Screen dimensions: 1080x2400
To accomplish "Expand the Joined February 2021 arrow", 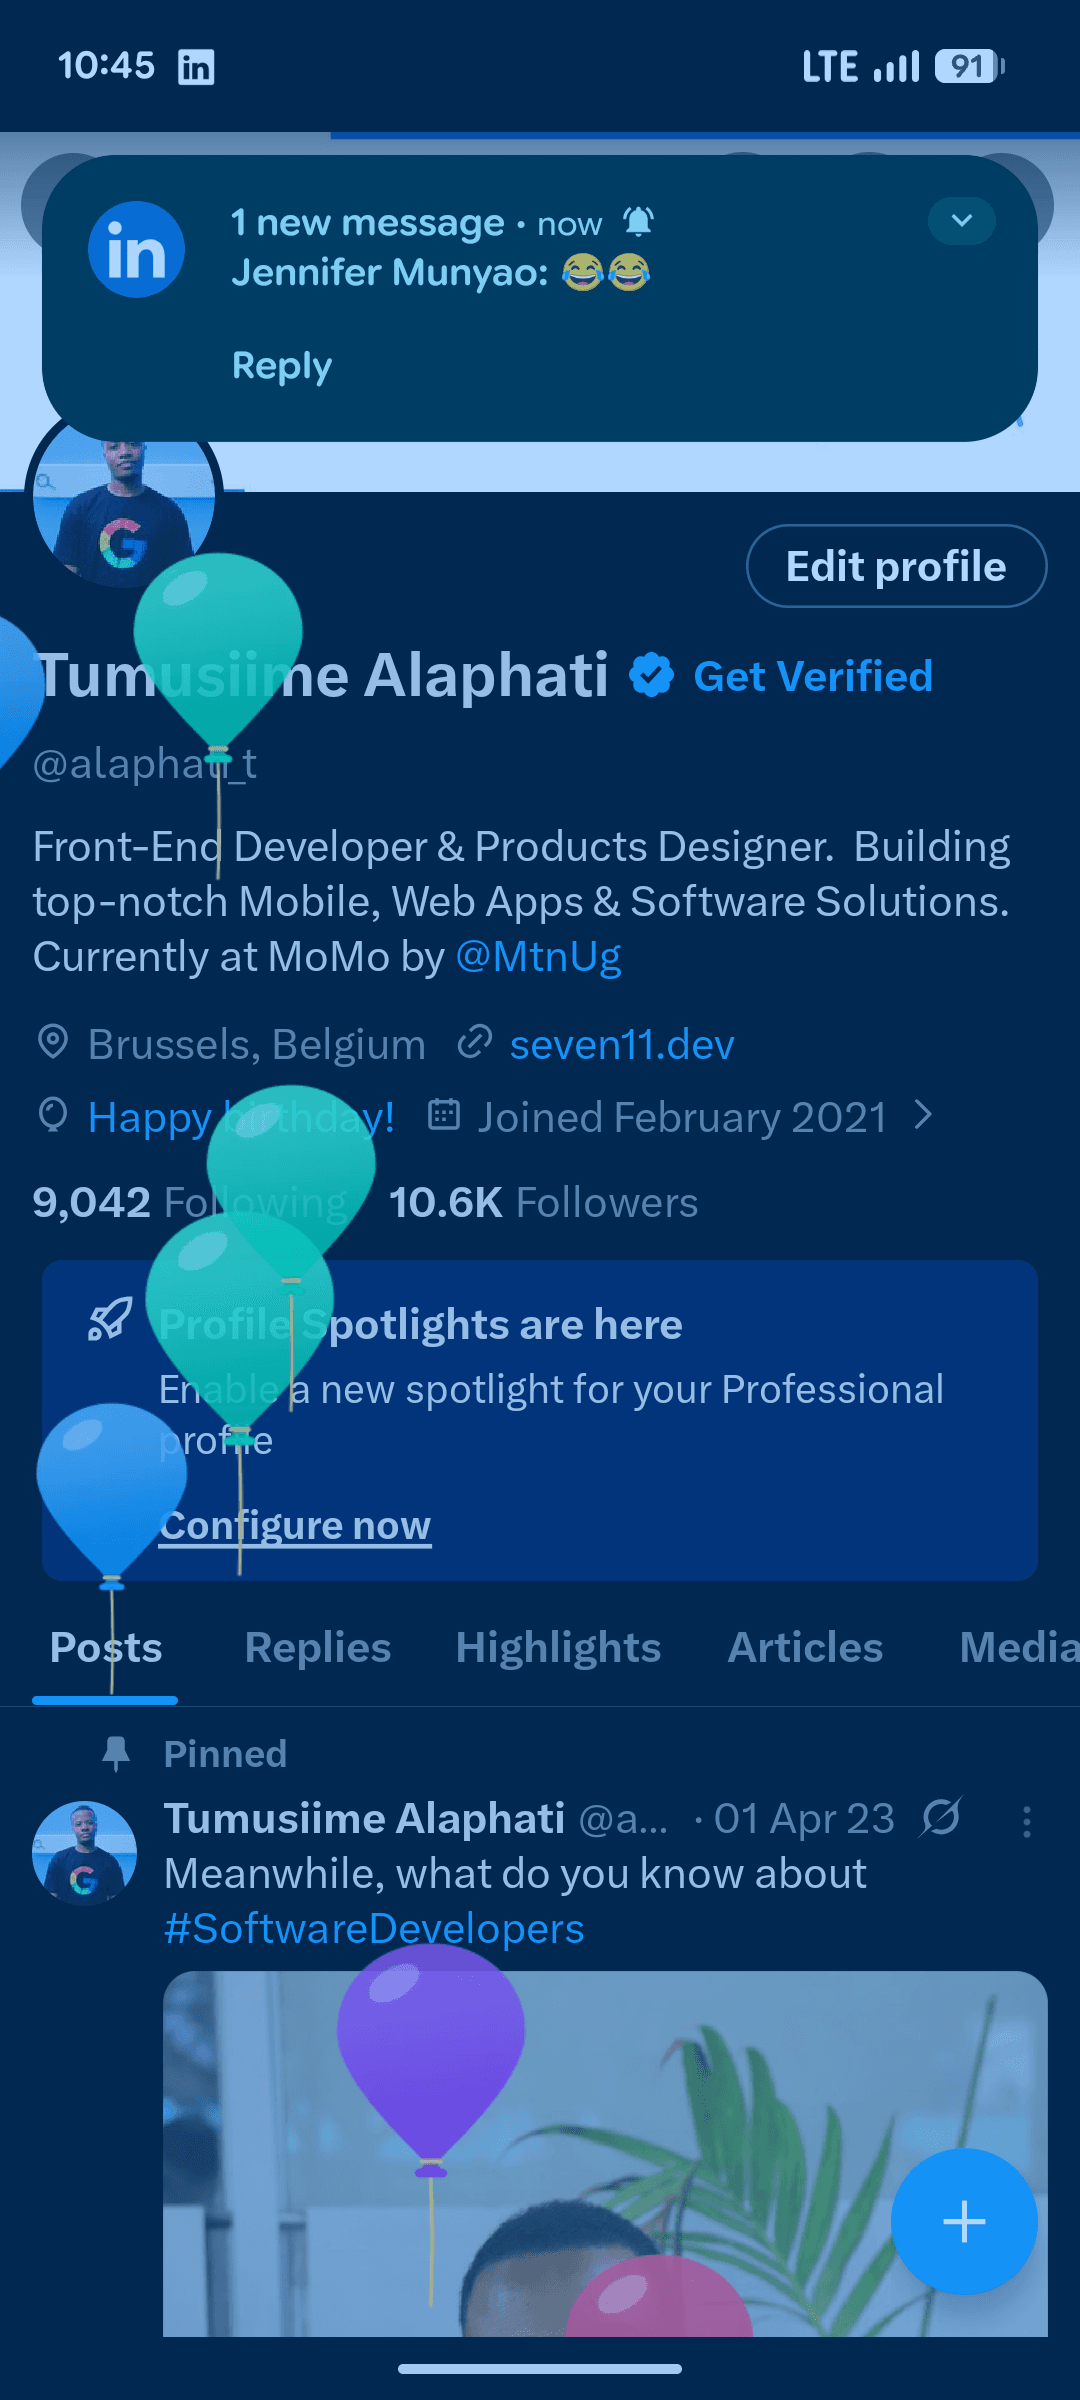I will click(x=923, y=1115).
